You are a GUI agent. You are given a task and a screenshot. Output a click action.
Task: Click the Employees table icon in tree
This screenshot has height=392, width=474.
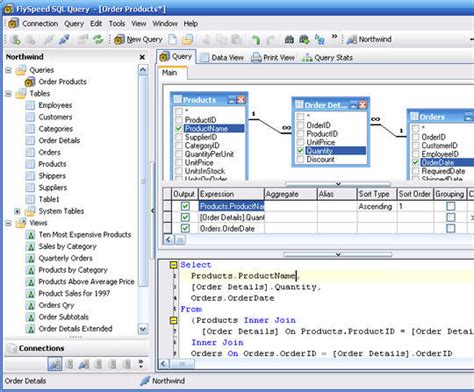click(x=30, y=105)
